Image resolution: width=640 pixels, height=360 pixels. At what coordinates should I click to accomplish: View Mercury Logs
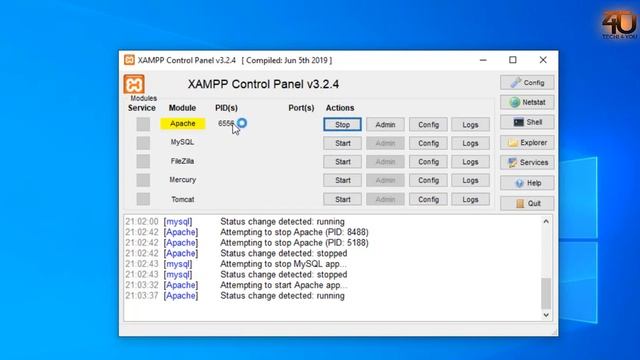(x=470, y=180)
